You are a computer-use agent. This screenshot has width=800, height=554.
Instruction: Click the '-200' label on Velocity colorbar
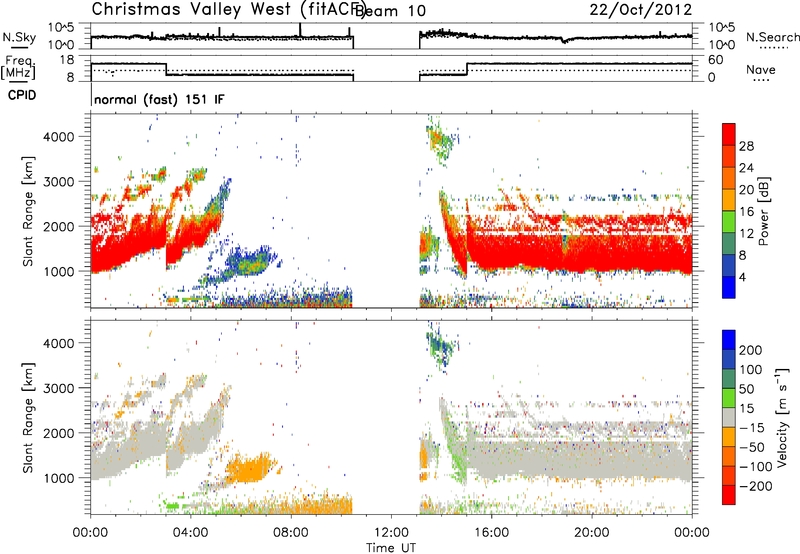pos(755,486)
